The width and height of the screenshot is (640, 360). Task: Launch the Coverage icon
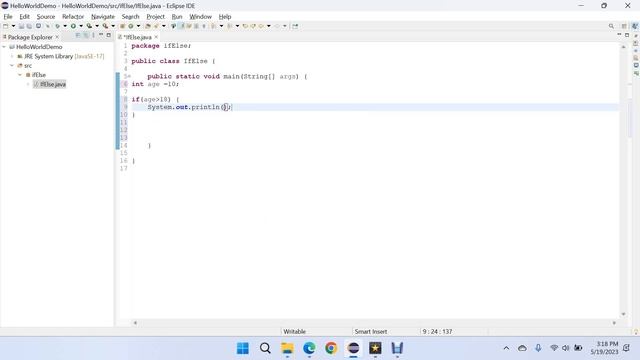(x=89, y=26)
